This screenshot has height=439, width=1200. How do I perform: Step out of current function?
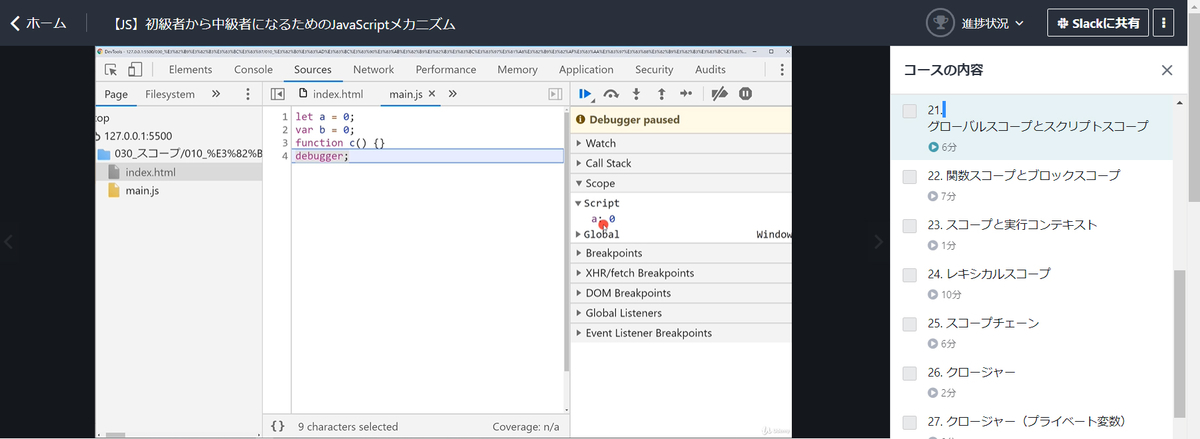(661, 94)
